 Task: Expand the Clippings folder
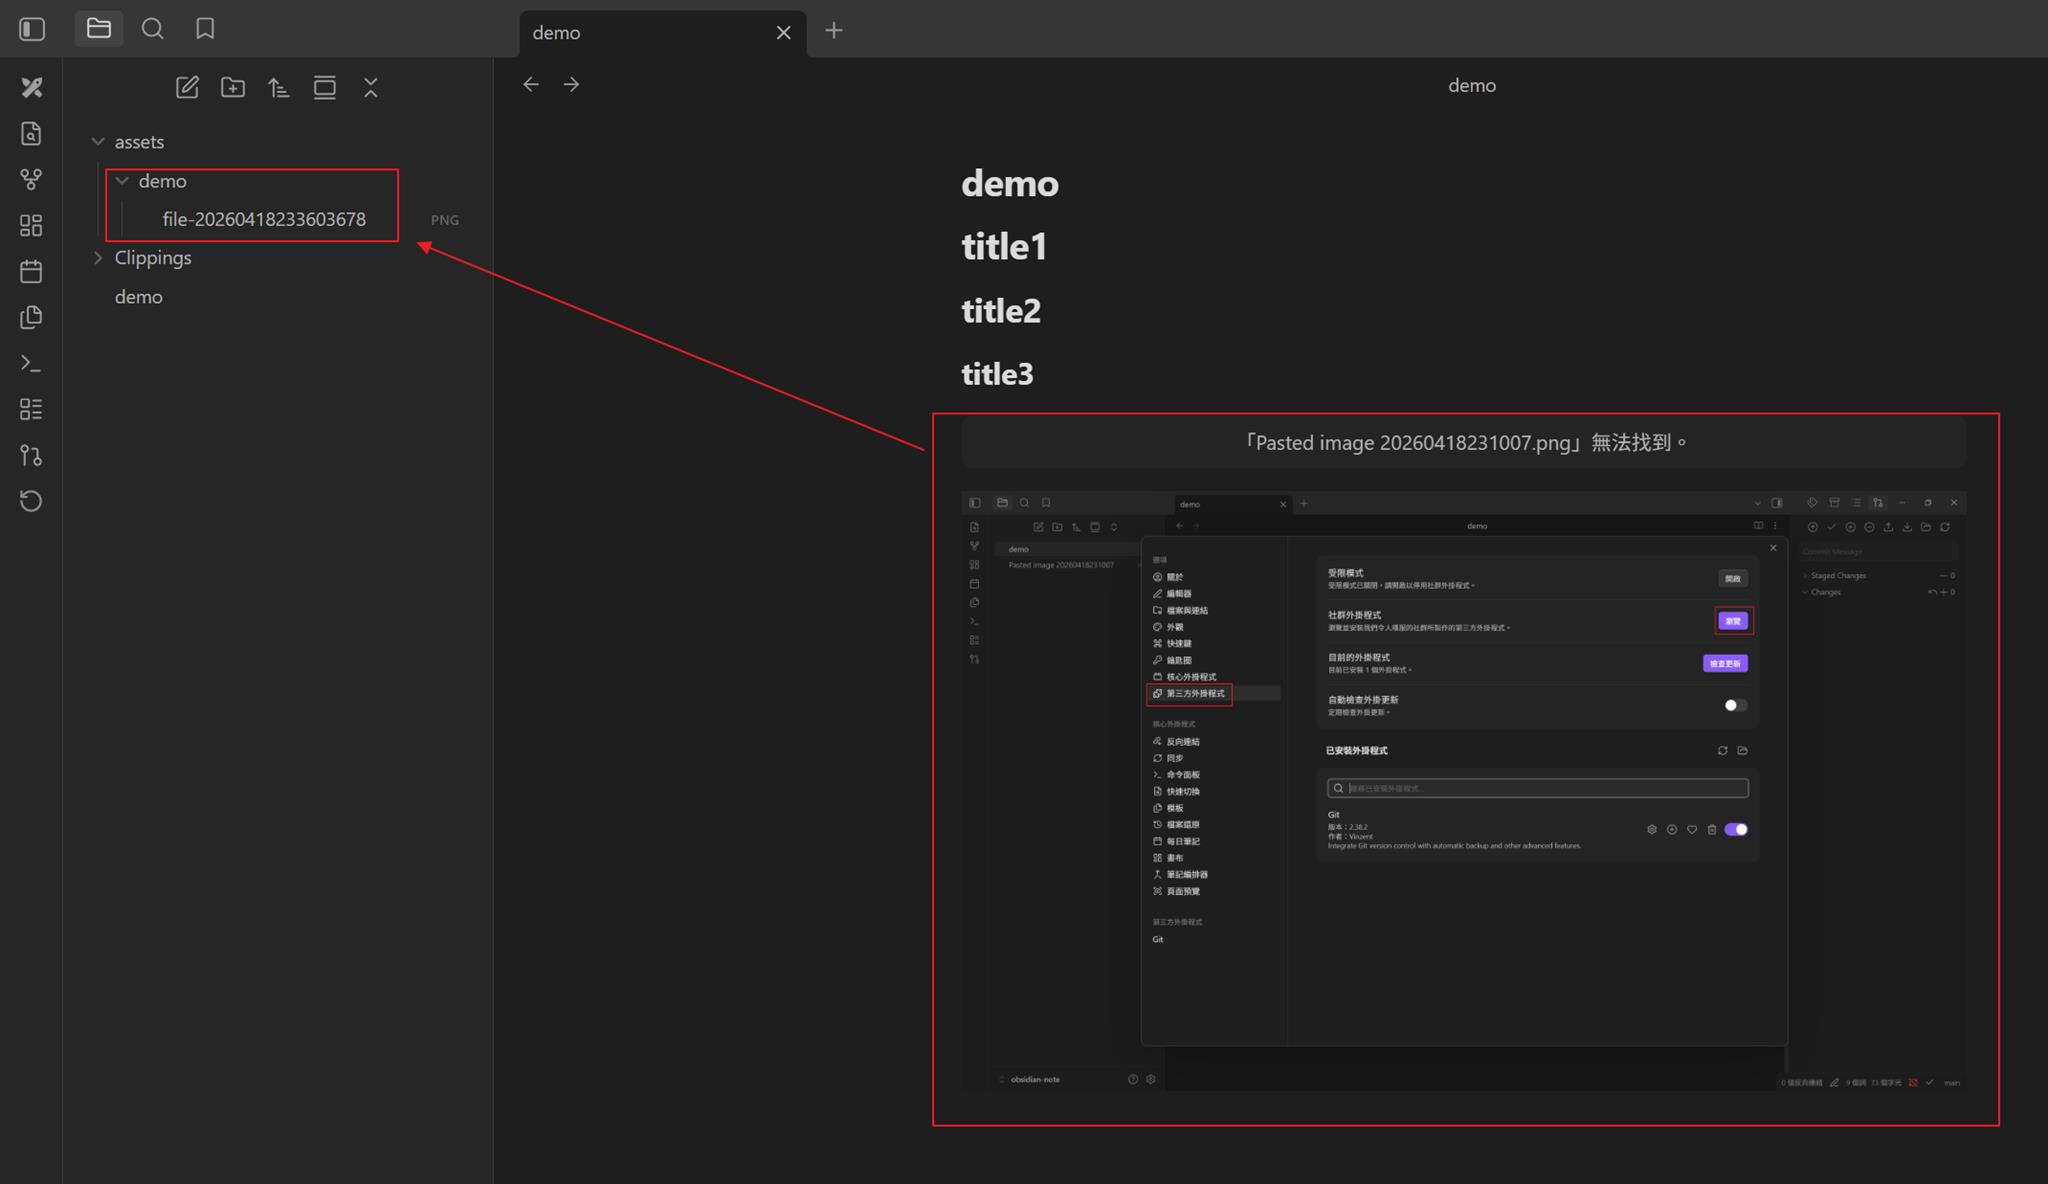tap(98, 258)
